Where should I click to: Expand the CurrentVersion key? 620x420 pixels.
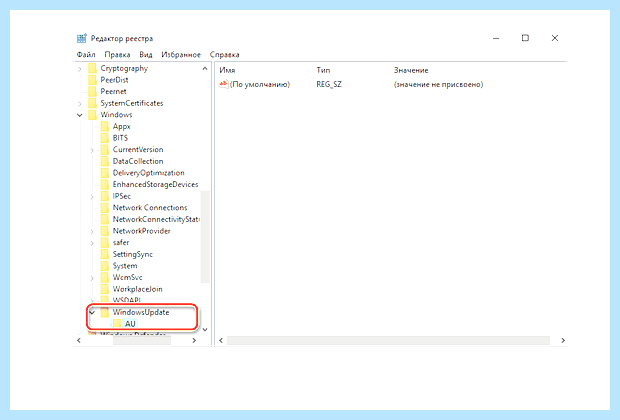click(x=92, y=150)
